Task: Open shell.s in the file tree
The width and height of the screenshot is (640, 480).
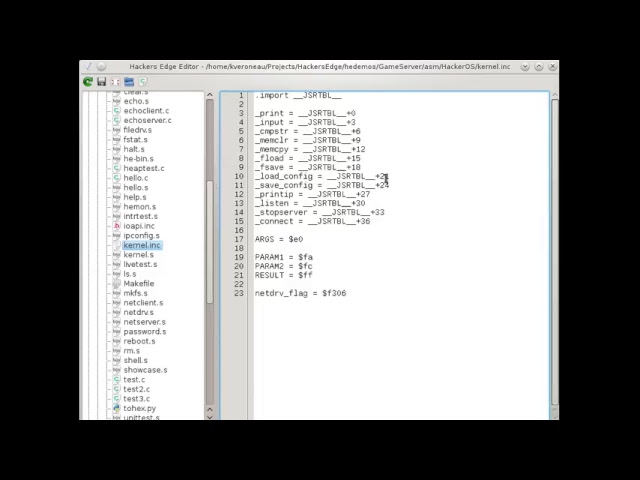Action: click(x=136, y=360)
